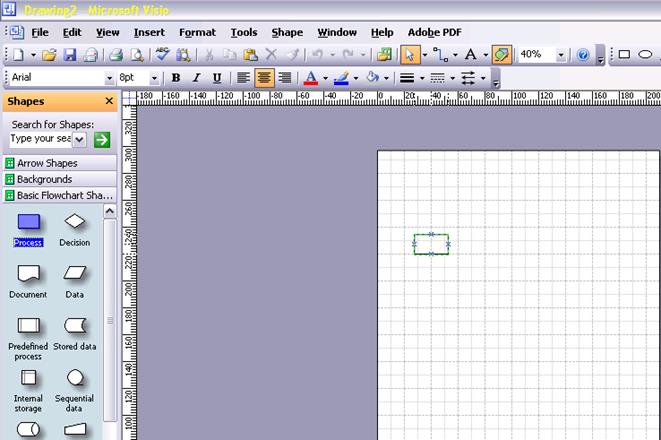Pick the Rectangle drawing tool
Viewport: 661px width, 440px height.
625,55
